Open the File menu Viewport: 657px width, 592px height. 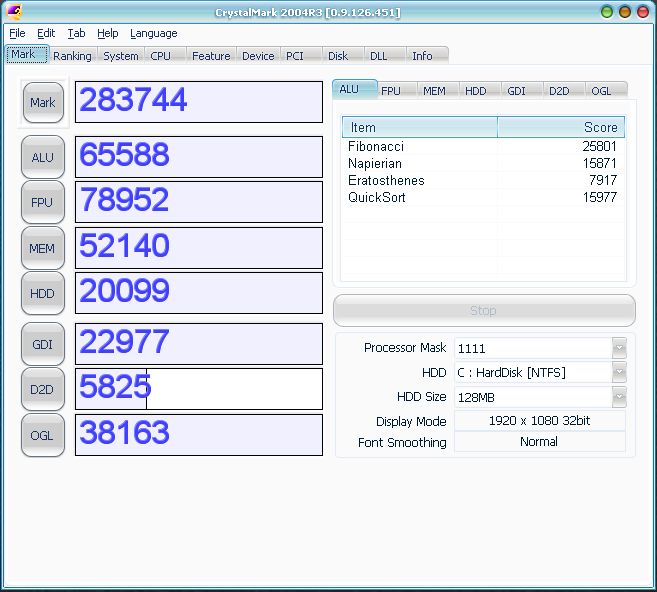pyautogui.click(x=17, y=33)
